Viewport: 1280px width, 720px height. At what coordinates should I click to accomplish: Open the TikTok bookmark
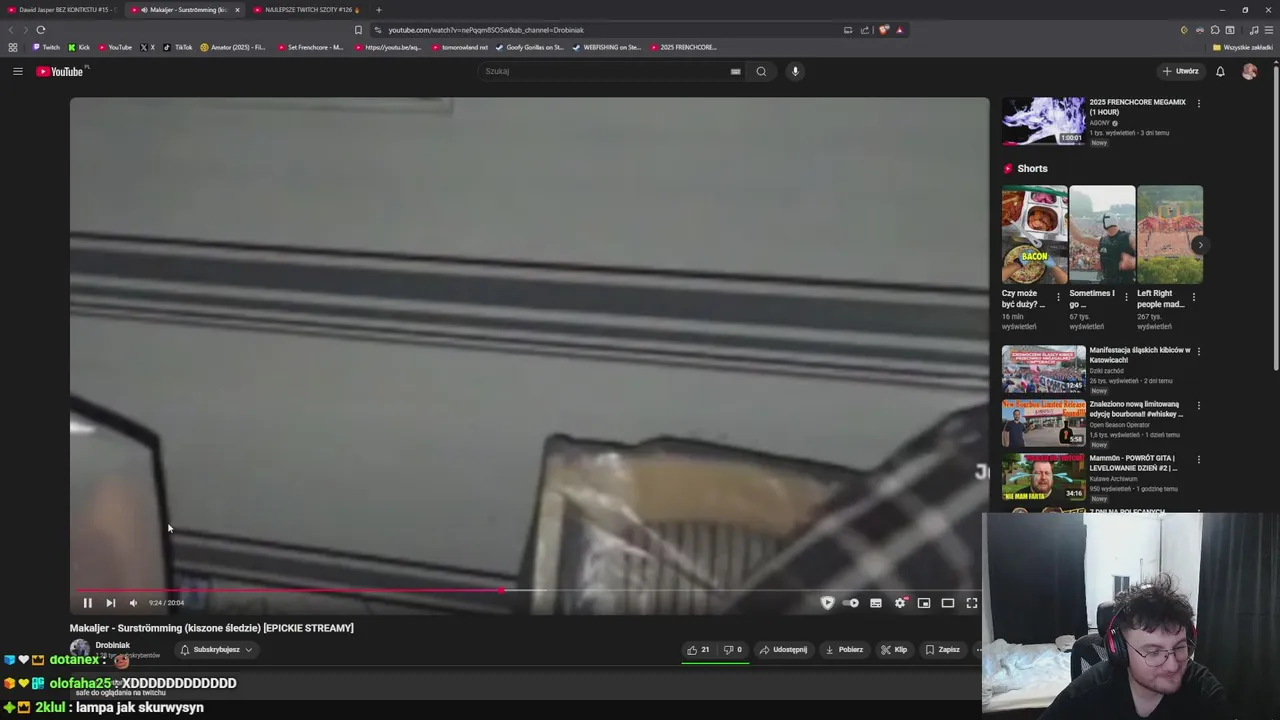pos(178,47)
